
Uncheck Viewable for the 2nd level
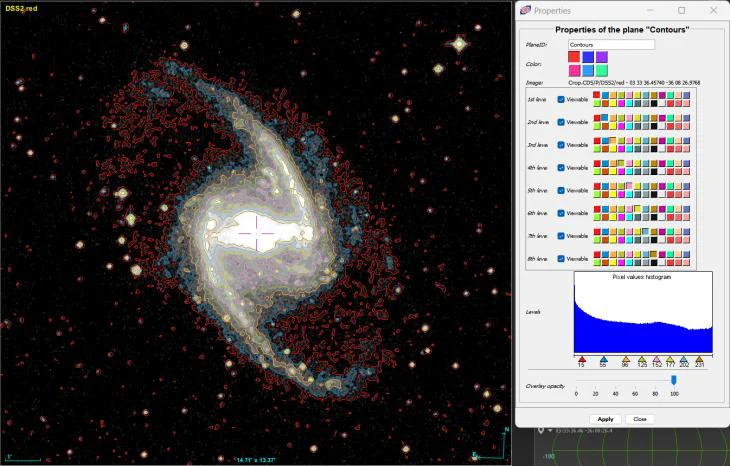point(561,122)
